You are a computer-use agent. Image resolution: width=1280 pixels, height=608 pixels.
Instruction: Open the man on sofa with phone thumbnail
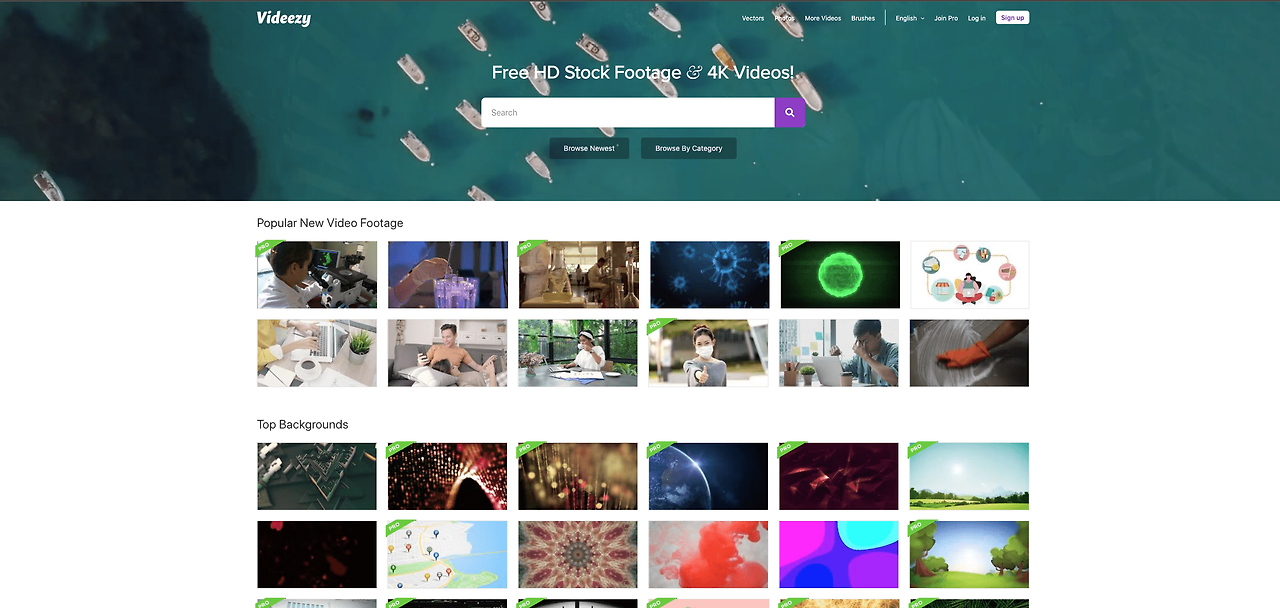tap(448, 353)
